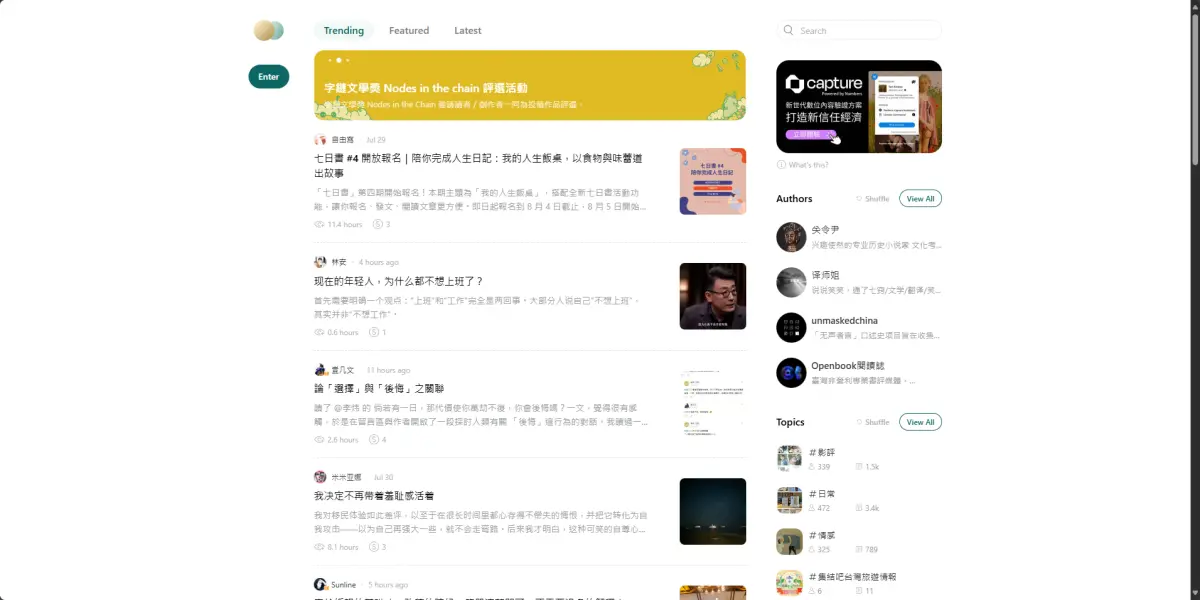Screen dimensions: 1200x600
Task: Click the author avatar of 林安
Action: [320, 262]
